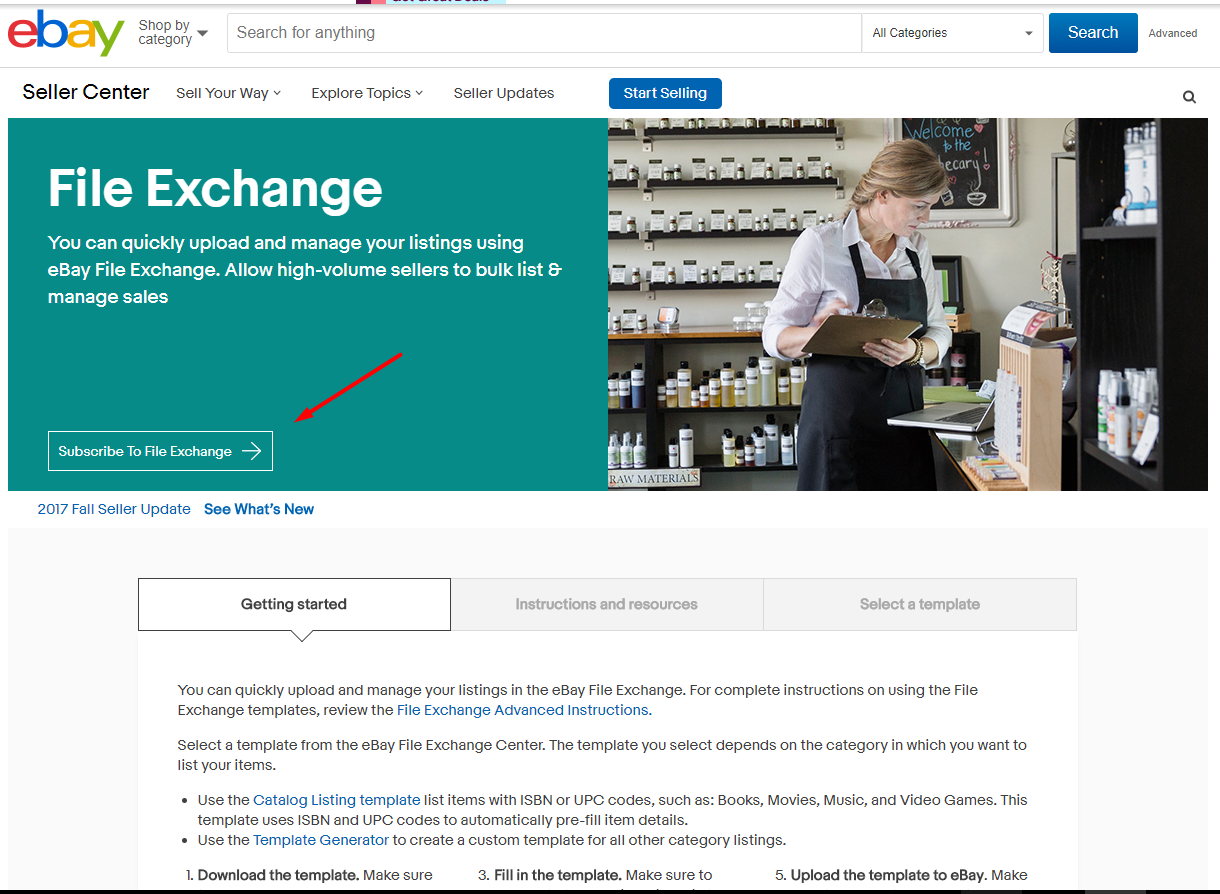Screen dimensions: 1220x894
Task: Open the Catalog Listing template link
Action: 337,800
